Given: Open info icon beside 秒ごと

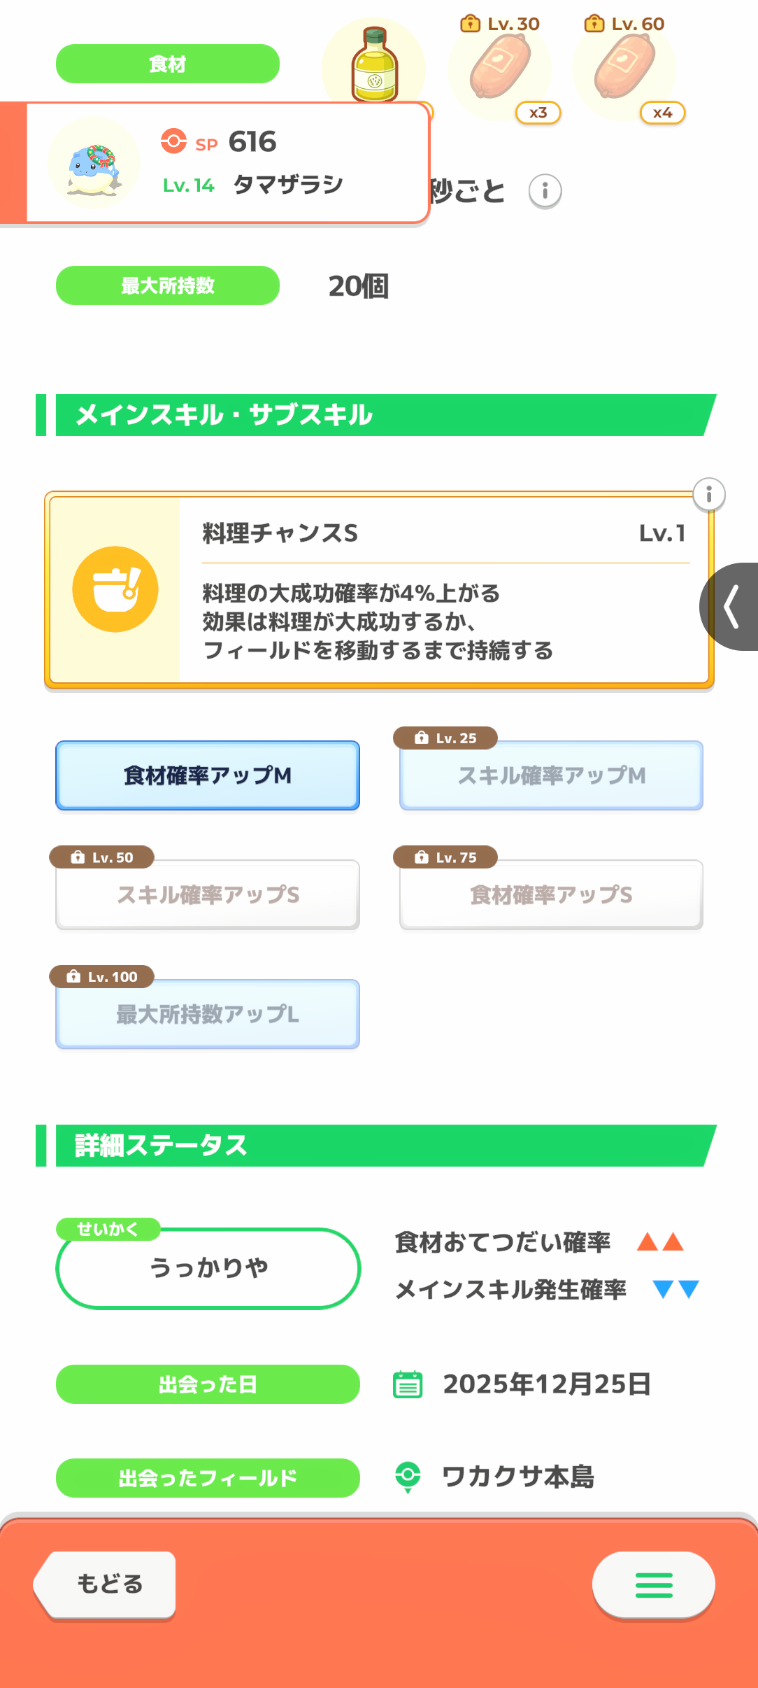Looking at the screenshot, I should click(x=545, y=191).
